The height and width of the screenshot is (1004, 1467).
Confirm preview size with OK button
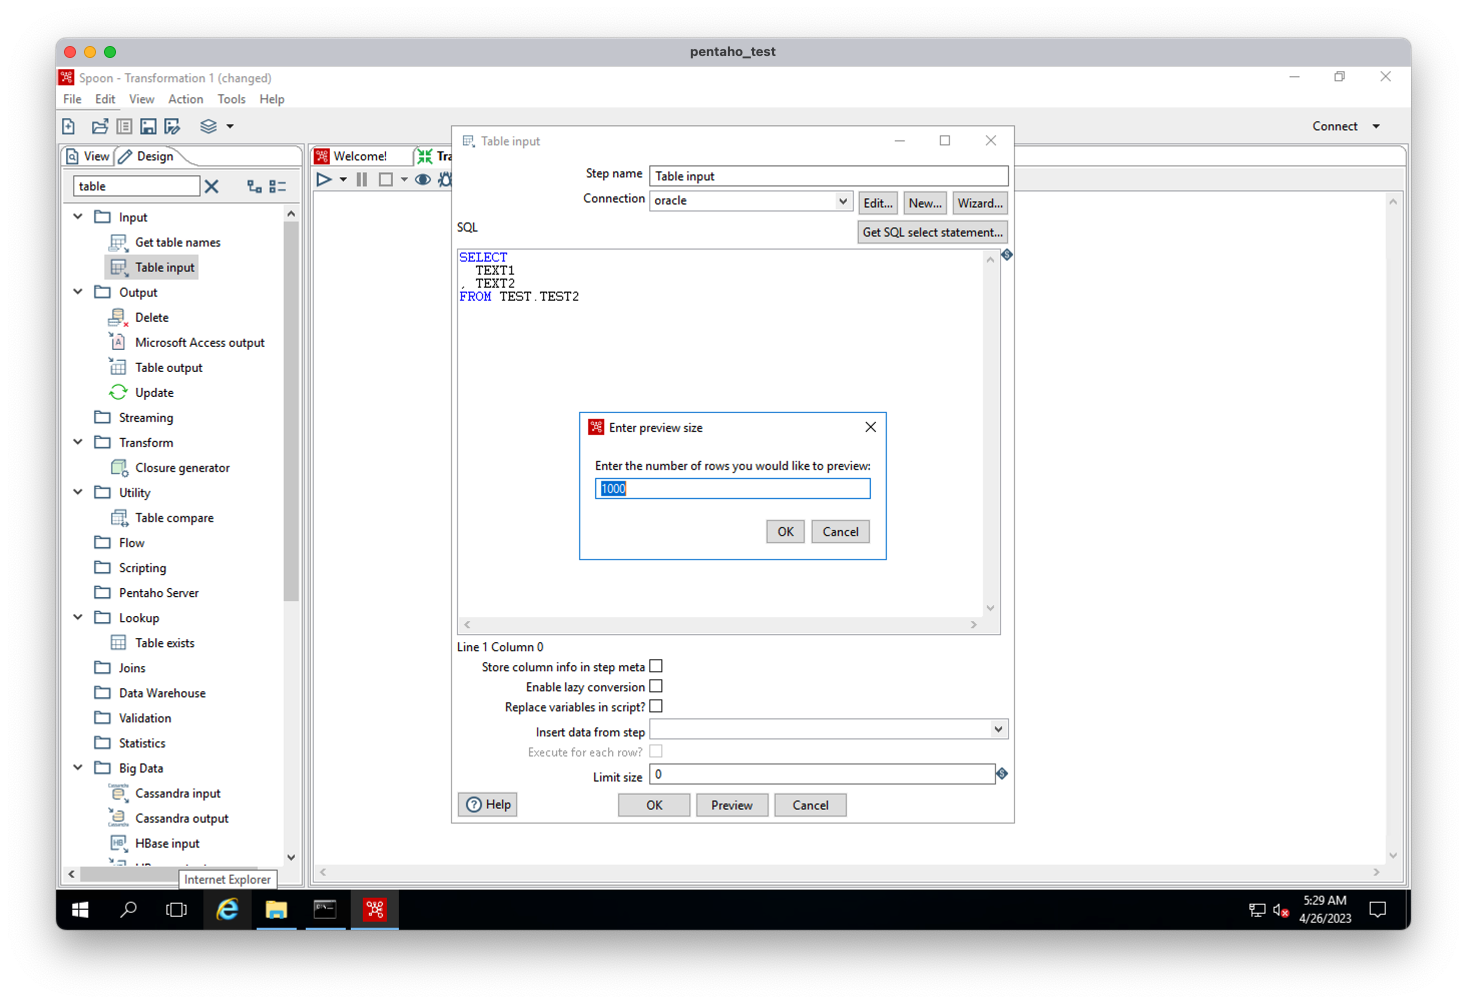click(x=785, y=532)
